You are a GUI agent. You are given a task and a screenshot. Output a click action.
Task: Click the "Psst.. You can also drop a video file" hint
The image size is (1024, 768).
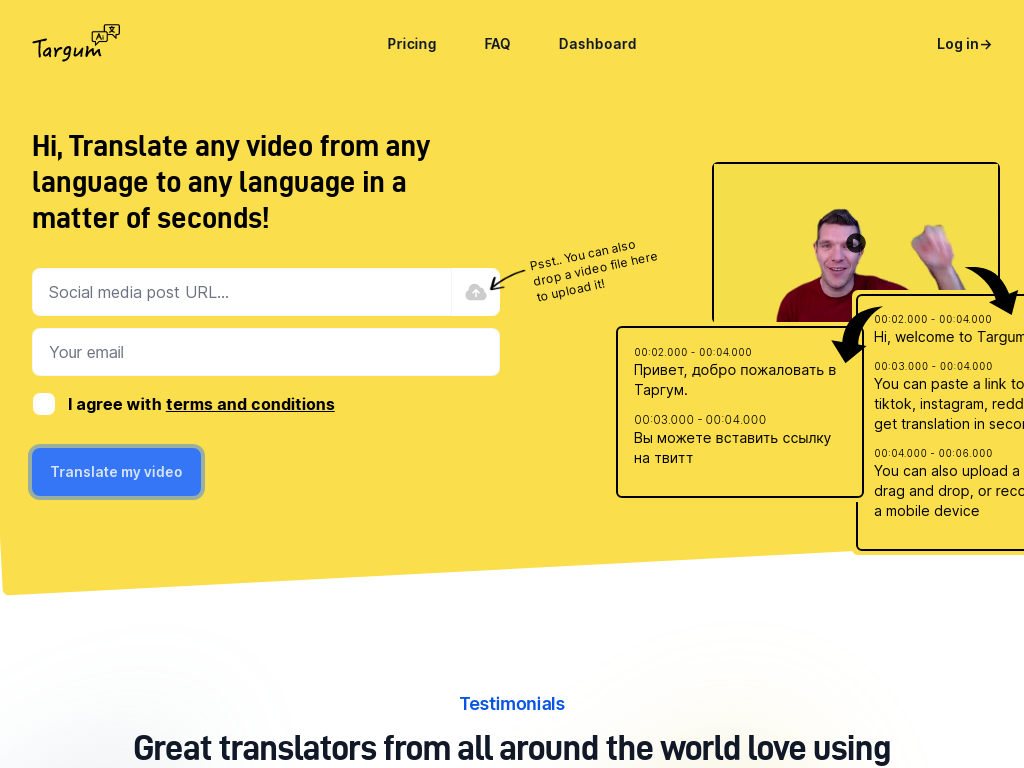pyautogui.click(x=593, y=271)
